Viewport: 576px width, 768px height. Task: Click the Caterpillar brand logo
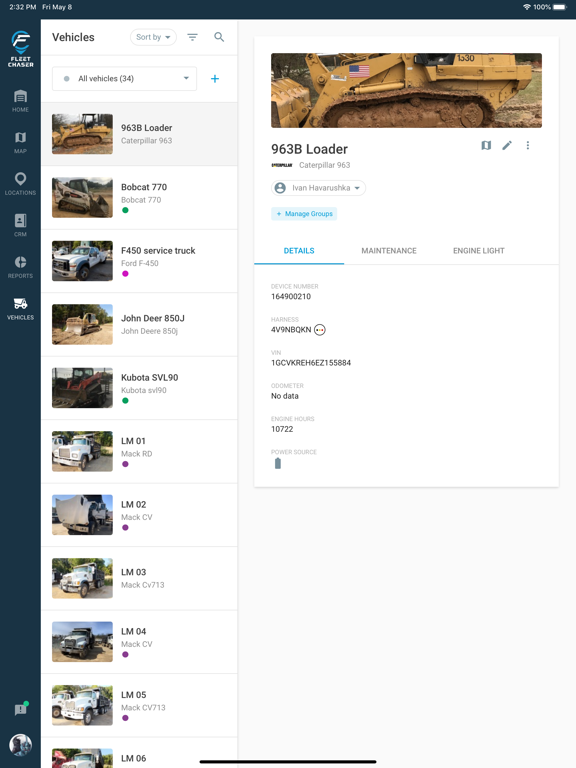[282, 165]
